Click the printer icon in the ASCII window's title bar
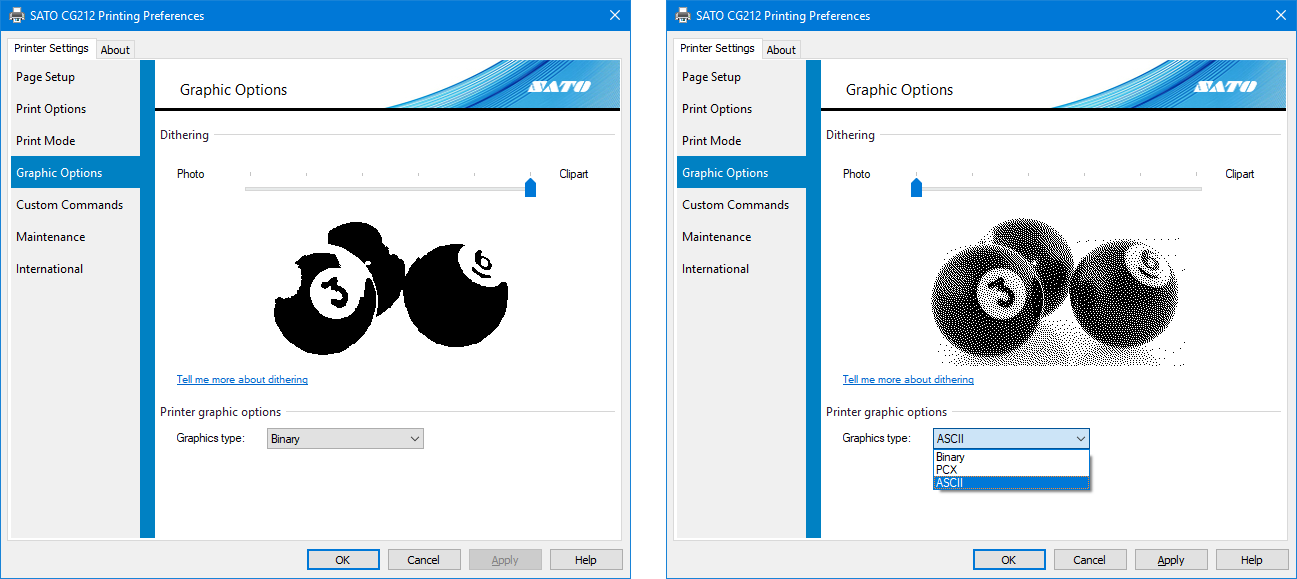Viewport: 1297px width, 579px height. [683, 15]
